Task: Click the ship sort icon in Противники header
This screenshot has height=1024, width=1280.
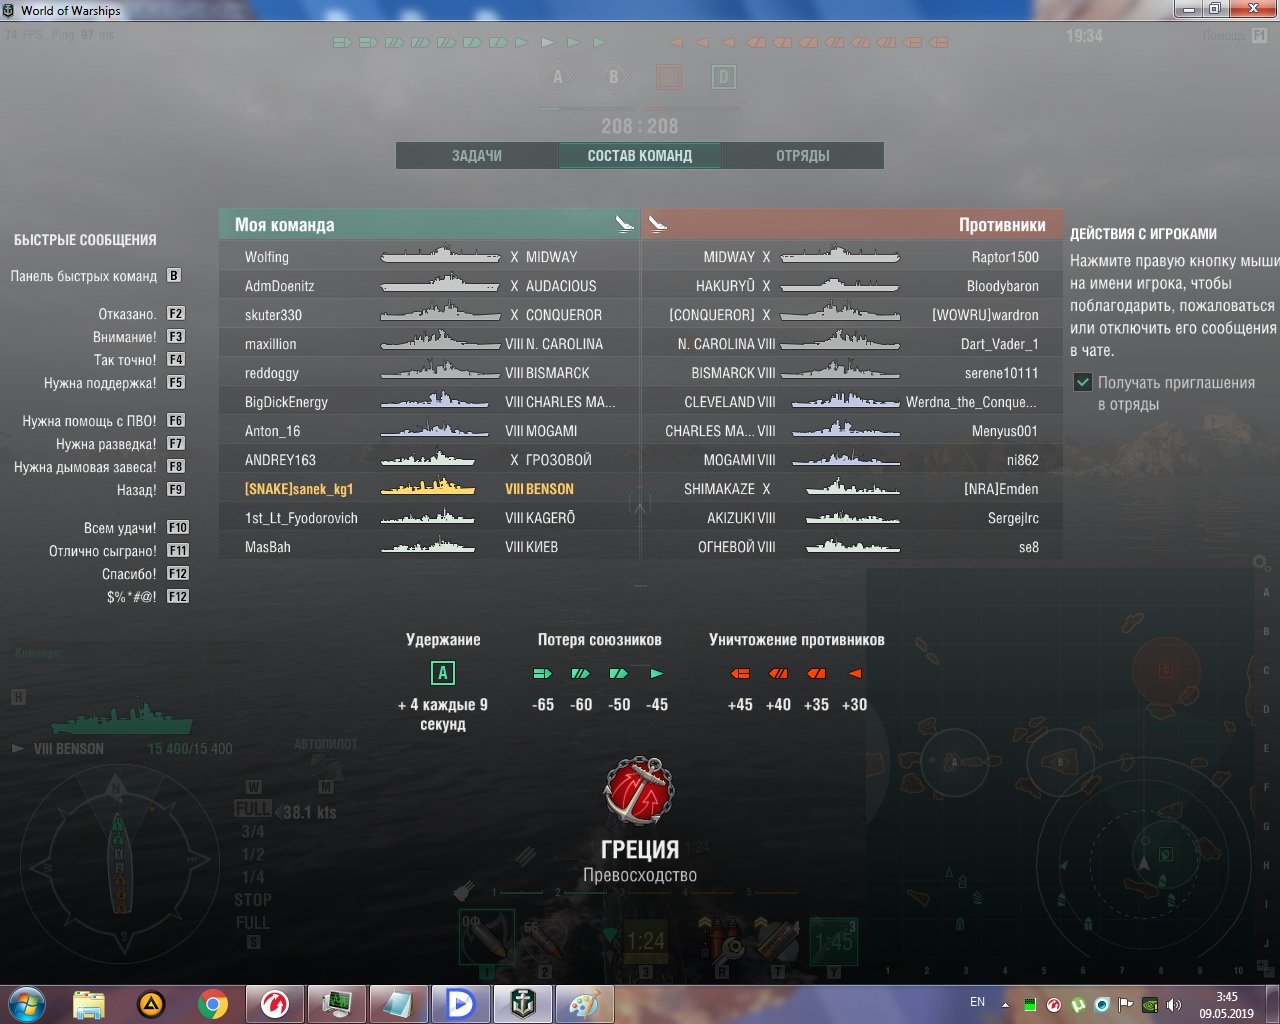Action: coord(657,224)
